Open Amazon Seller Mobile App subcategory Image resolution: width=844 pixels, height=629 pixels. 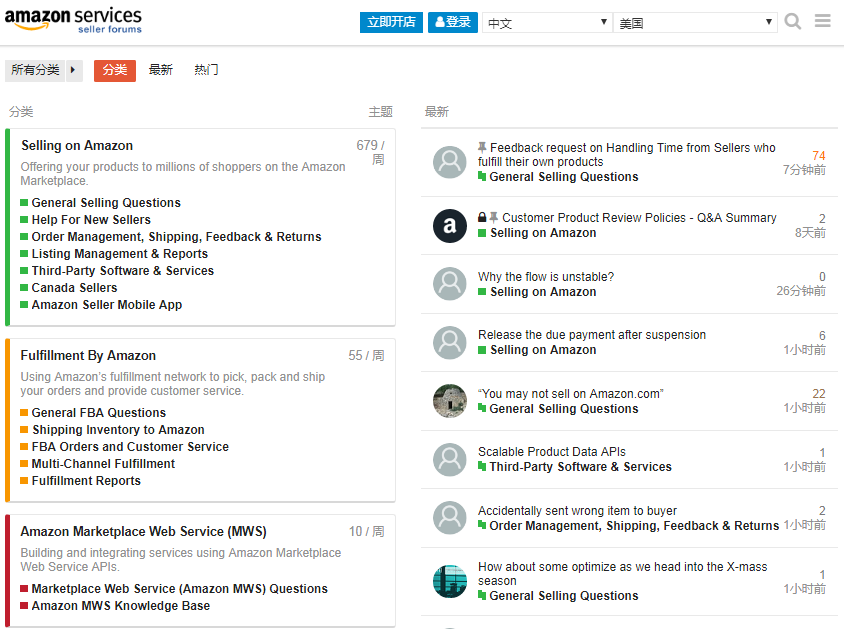107,305
